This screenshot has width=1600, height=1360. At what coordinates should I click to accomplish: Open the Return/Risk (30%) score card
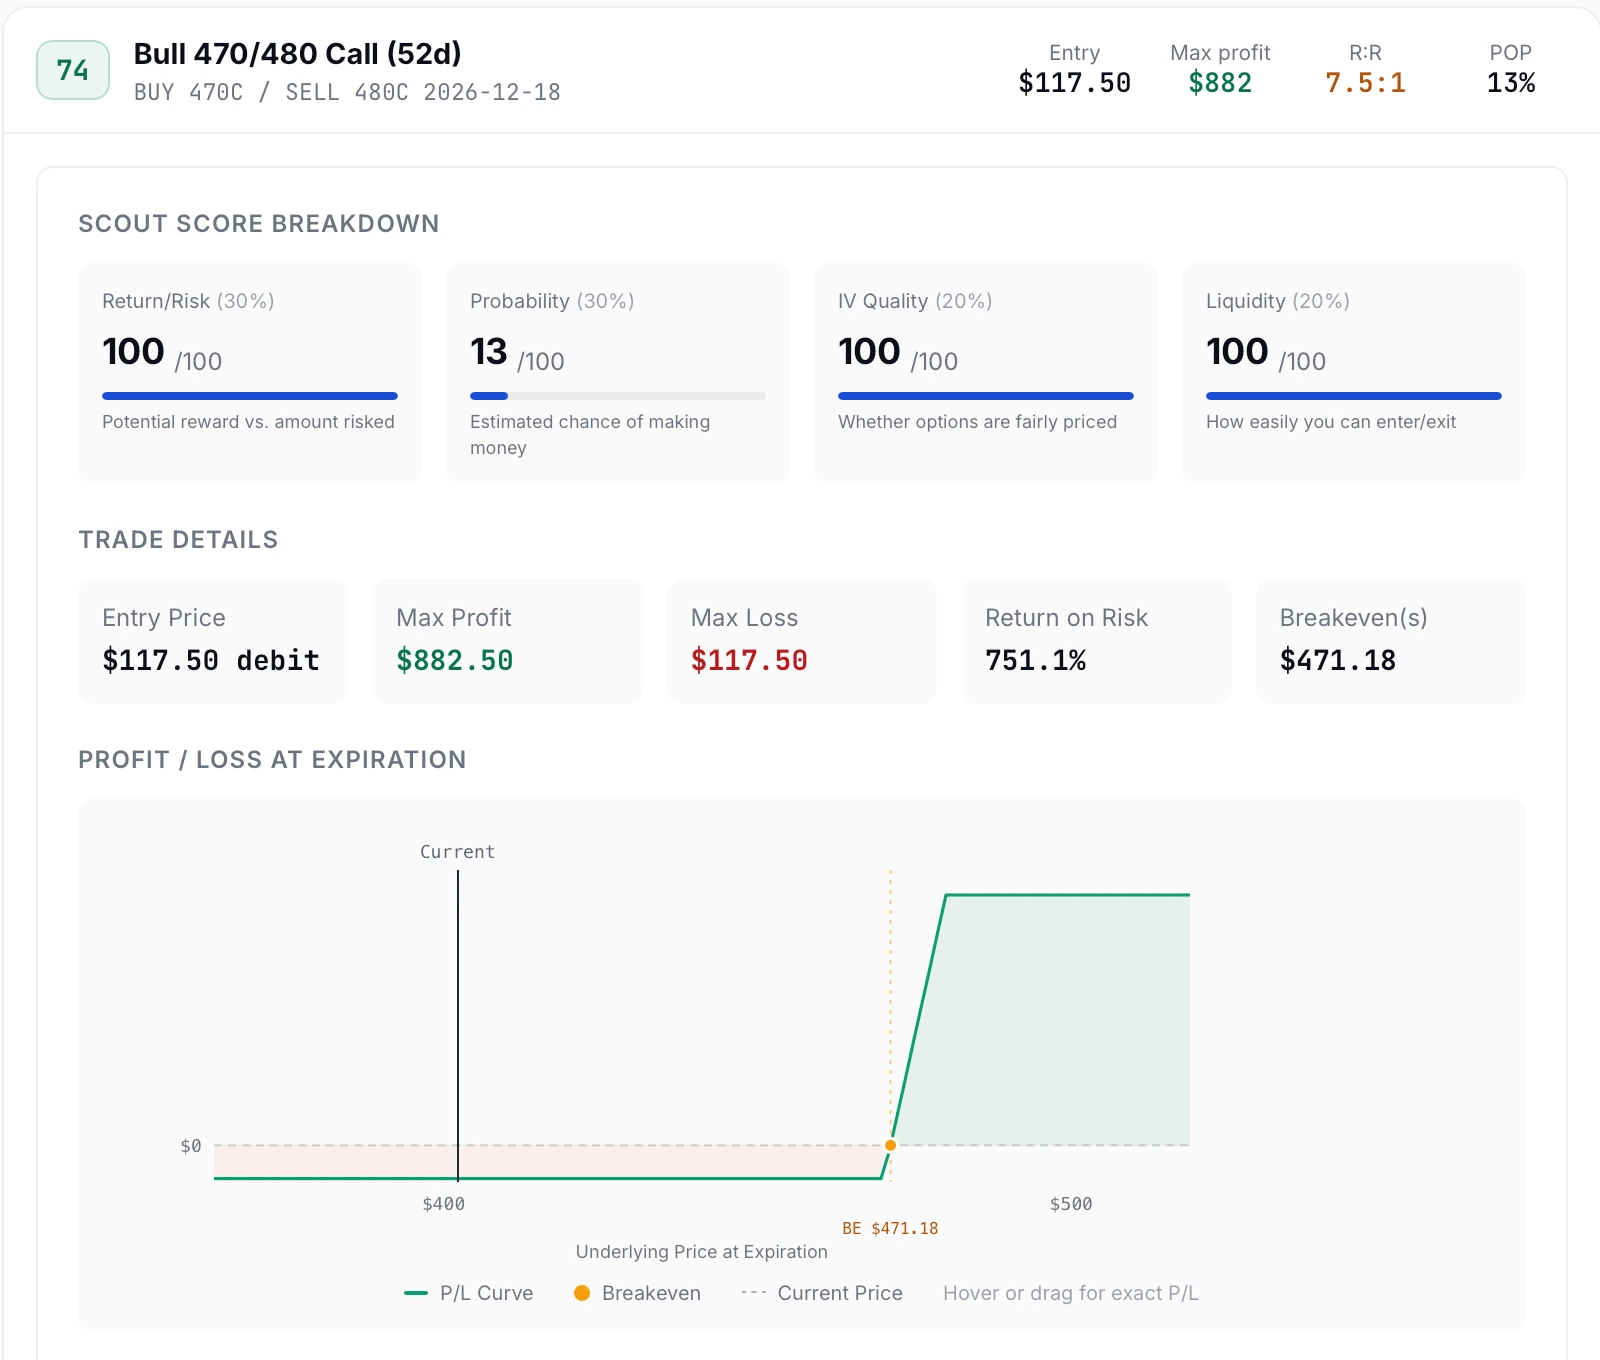pos(250,373)
